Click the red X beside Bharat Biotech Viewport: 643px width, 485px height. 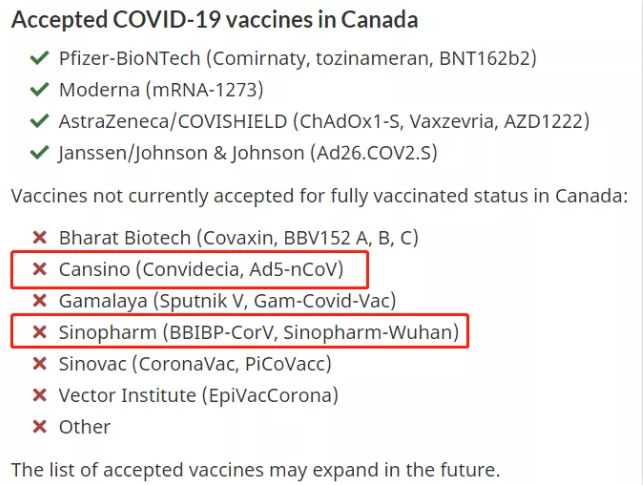point(40,238)
